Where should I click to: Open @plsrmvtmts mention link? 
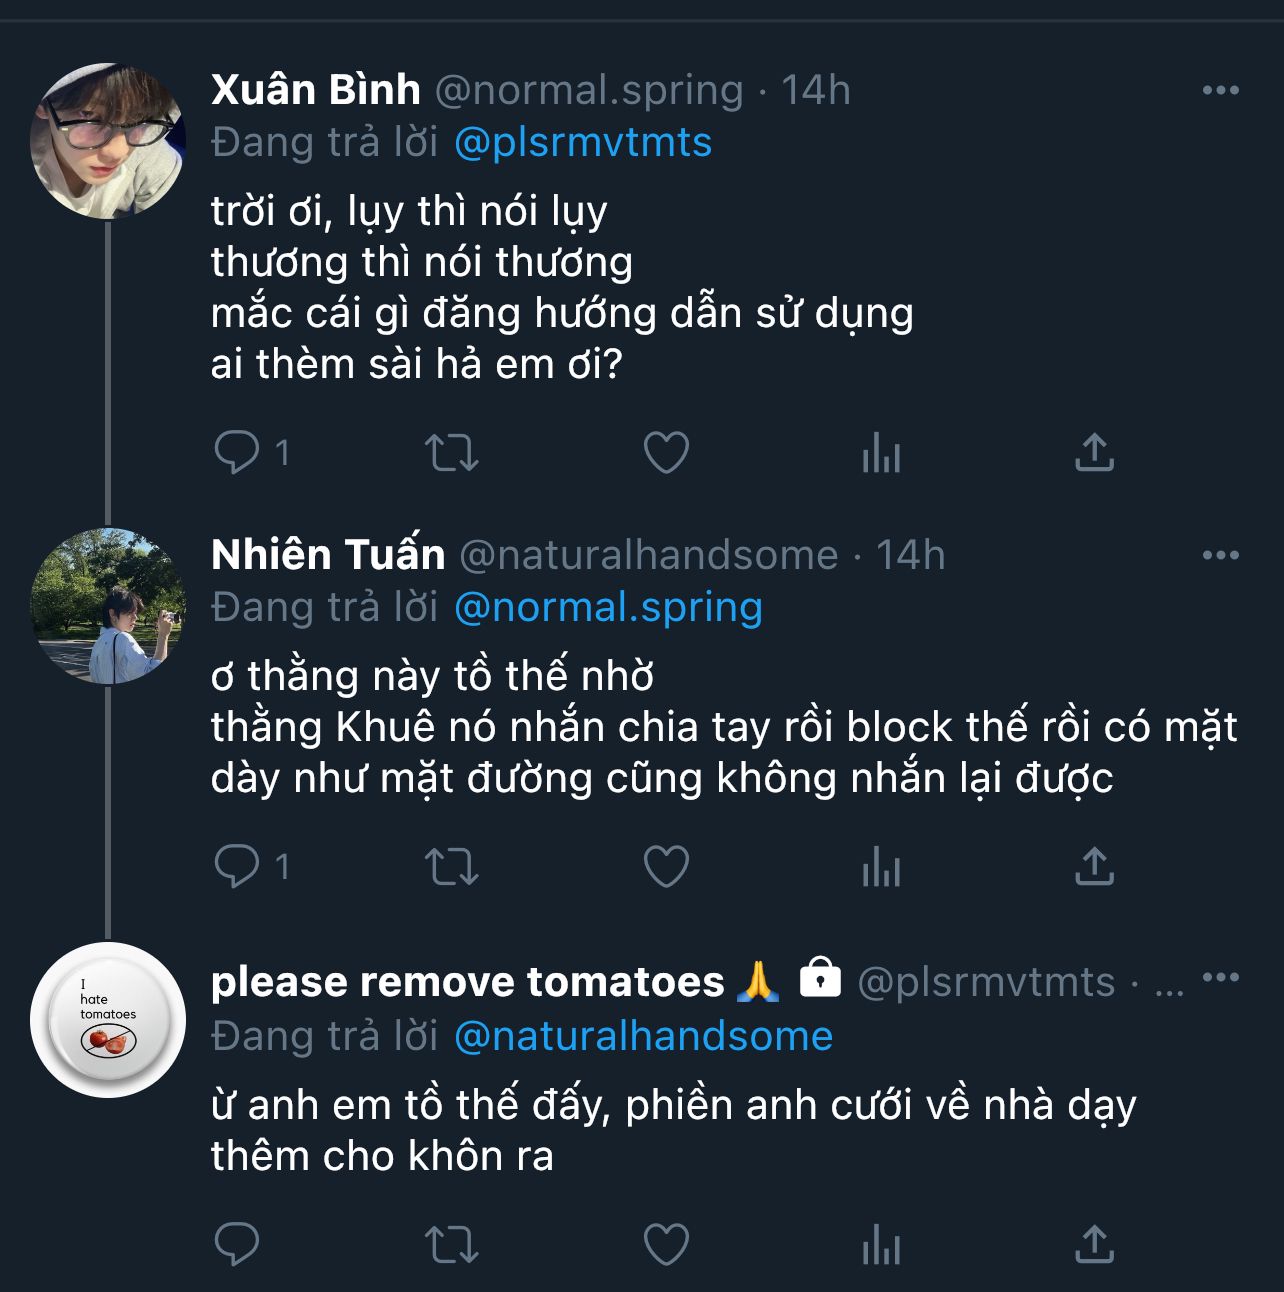(x=583, y=142)
